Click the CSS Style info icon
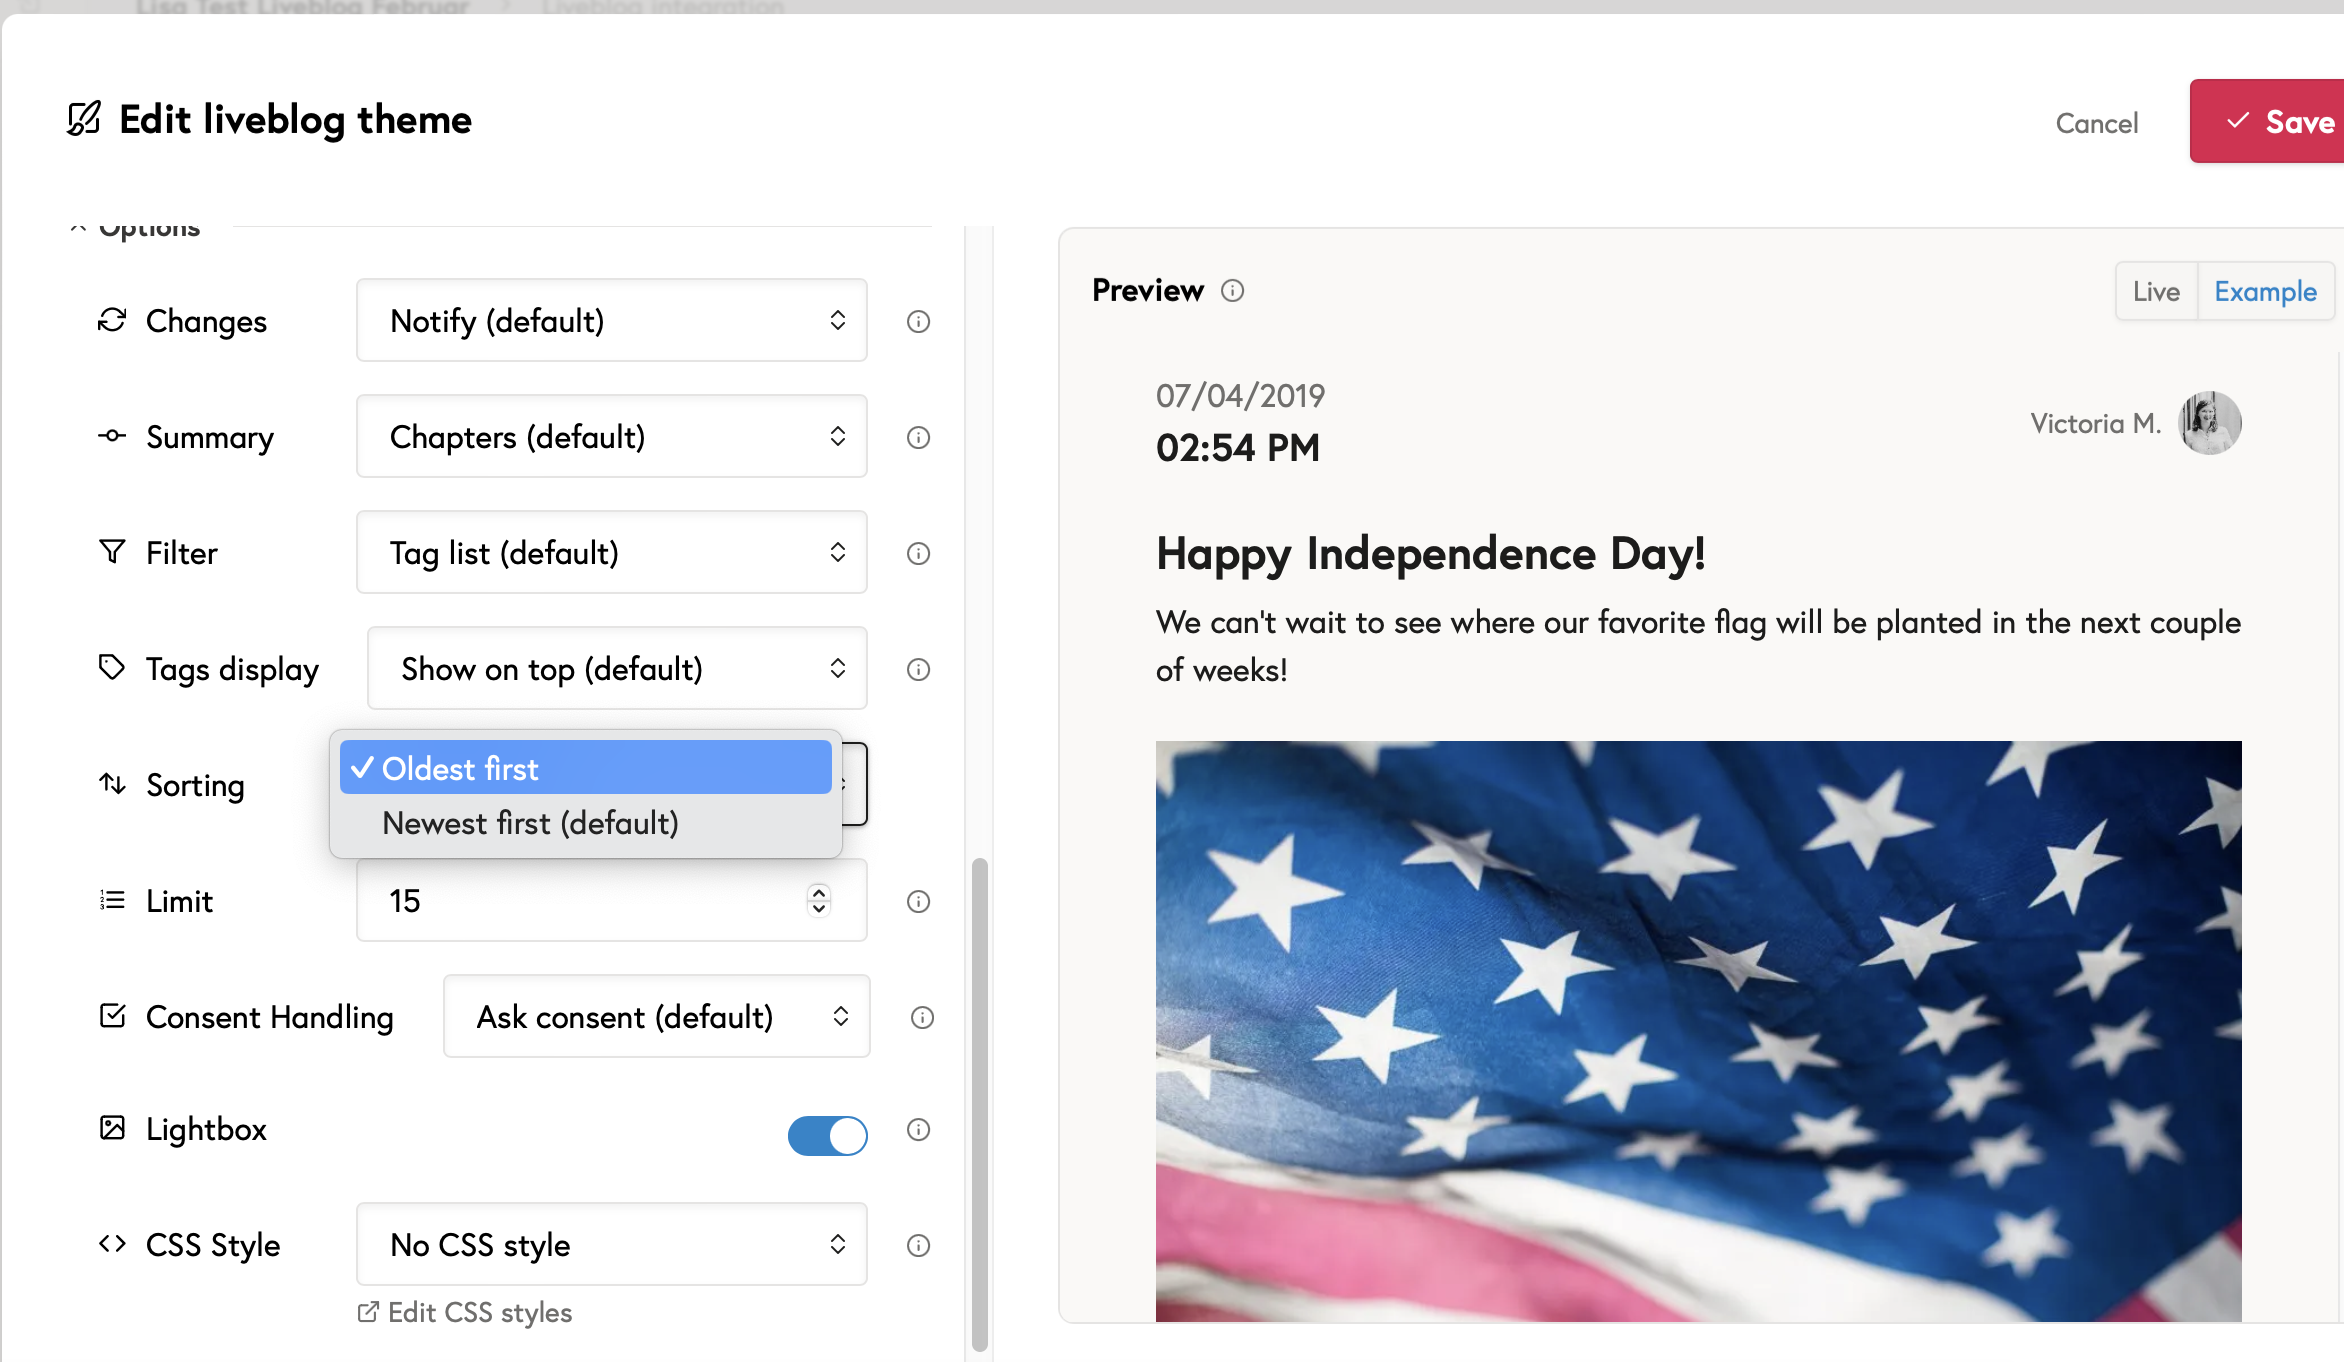 click(918, 1245)
